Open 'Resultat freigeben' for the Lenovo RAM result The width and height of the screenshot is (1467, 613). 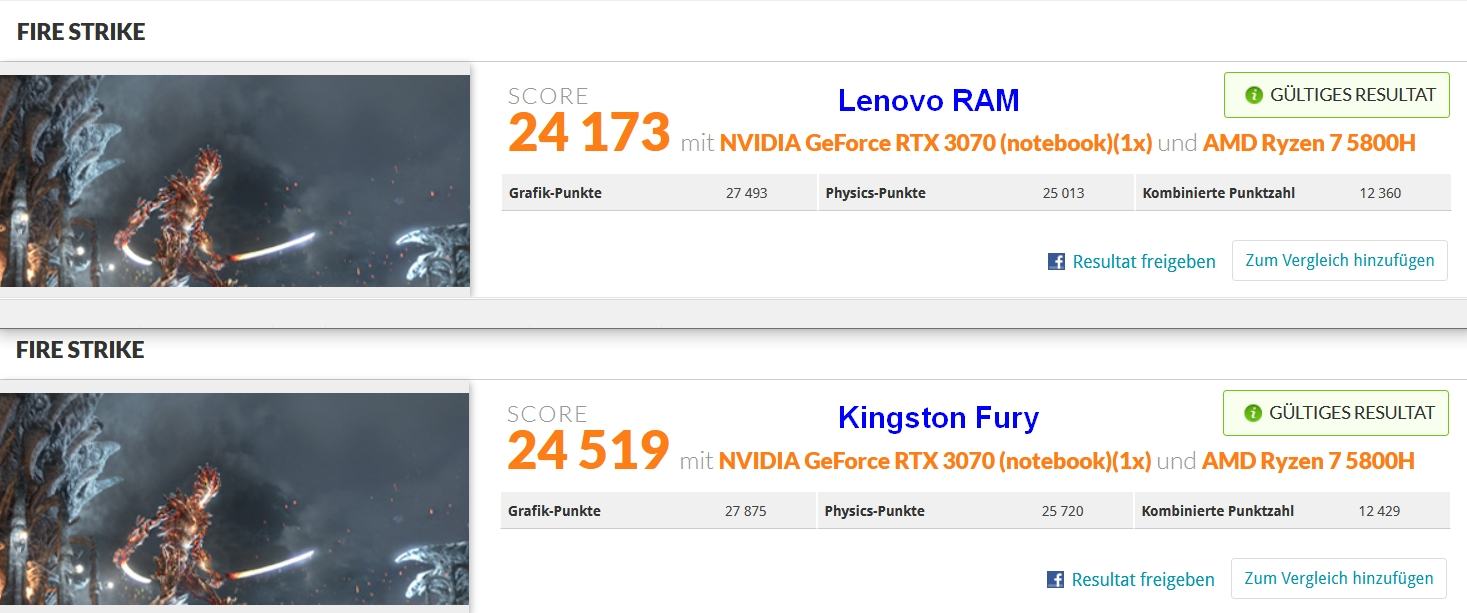pyautogui.click(x=1143, y=262)
